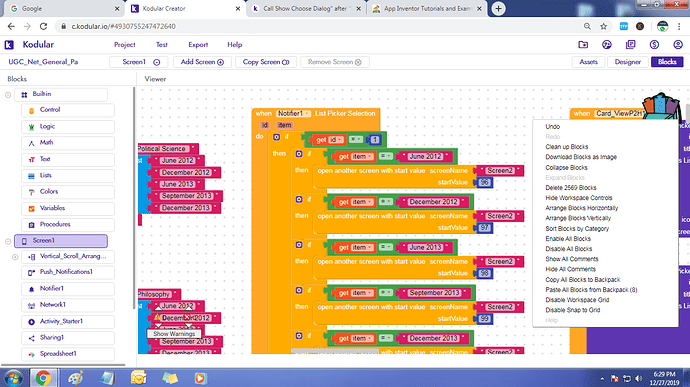Open the backpack icon in the workspace

pyautogui.click(x=662, y=106)
